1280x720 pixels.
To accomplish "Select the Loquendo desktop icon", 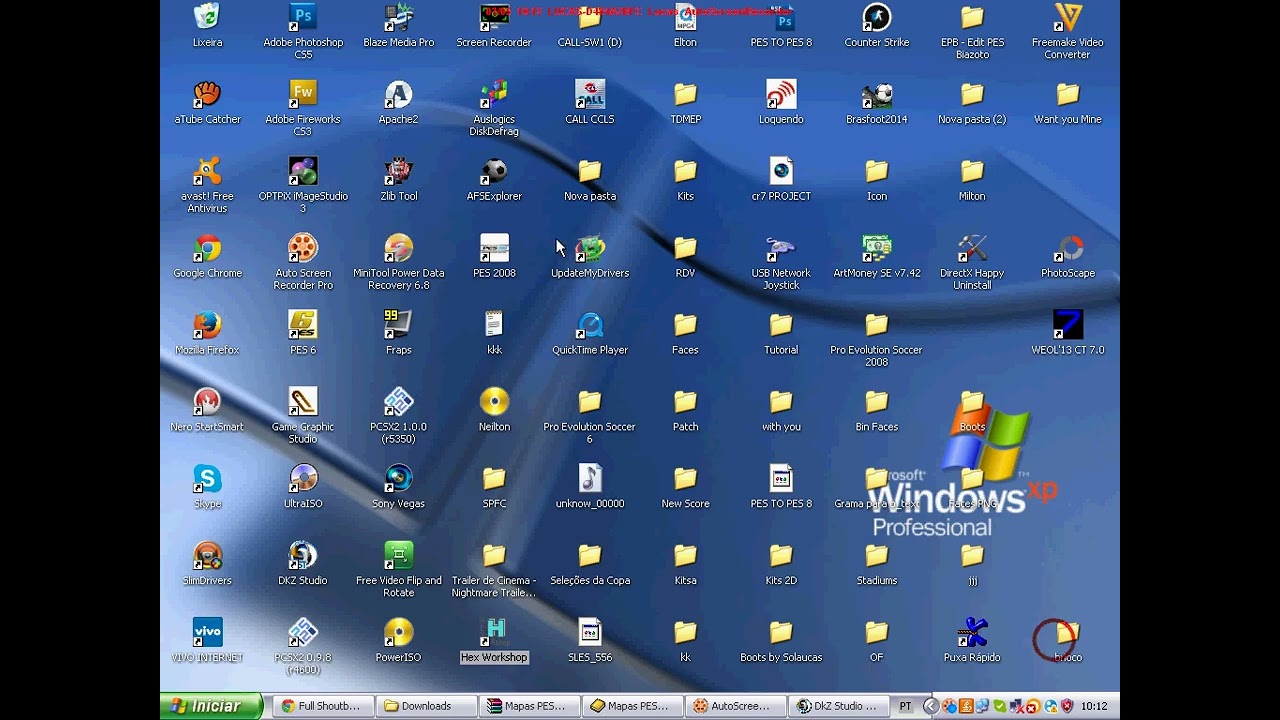I will [x=781, y=94].
